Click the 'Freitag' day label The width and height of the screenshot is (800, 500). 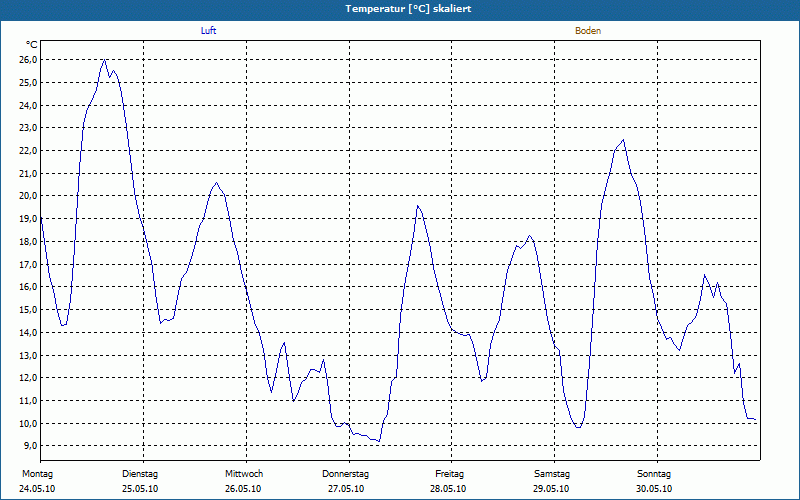coord(449,474)
